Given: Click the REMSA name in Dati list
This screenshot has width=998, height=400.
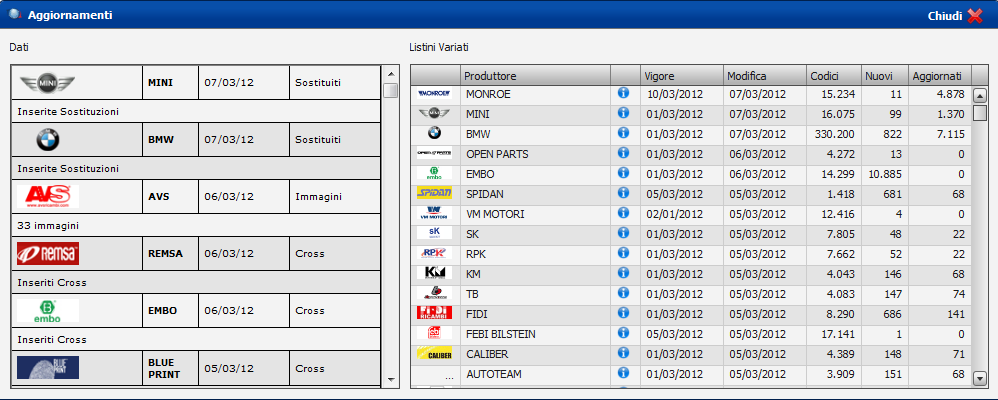Looking at the screenshot, I should pos(165,254).
